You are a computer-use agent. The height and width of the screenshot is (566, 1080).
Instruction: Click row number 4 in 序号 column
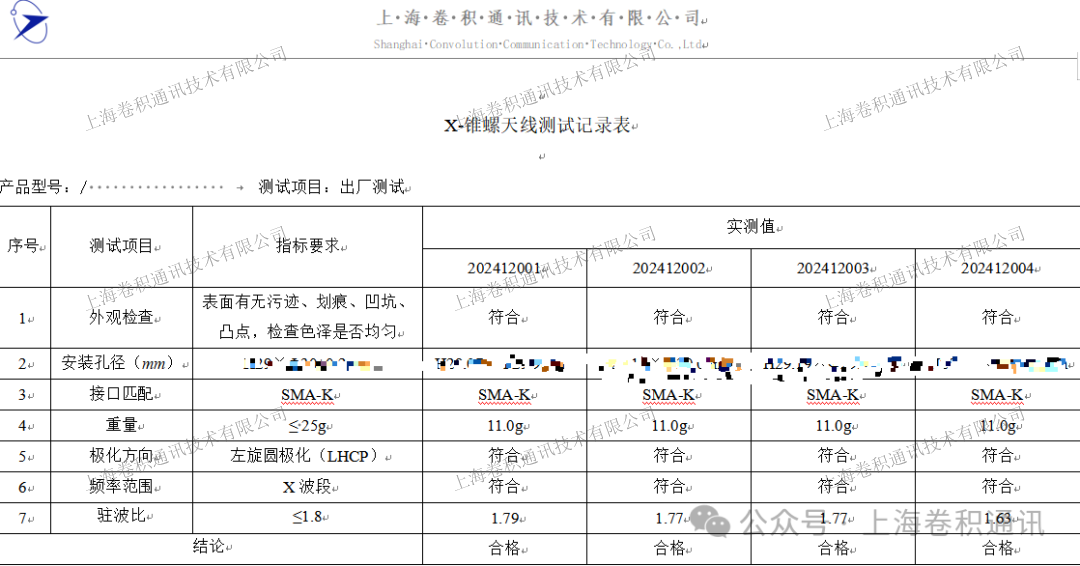tap(23, 426)
